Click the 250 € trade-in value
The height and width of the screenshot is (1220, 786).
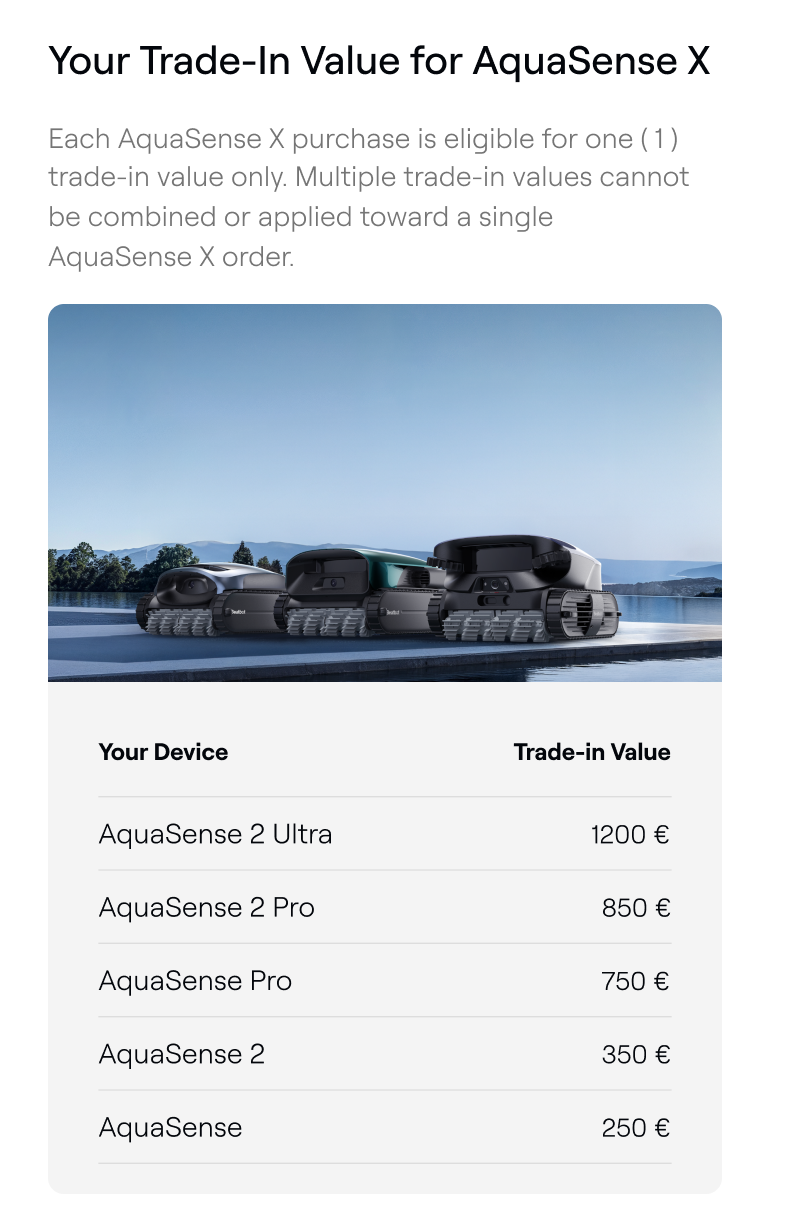point(636,1128)
